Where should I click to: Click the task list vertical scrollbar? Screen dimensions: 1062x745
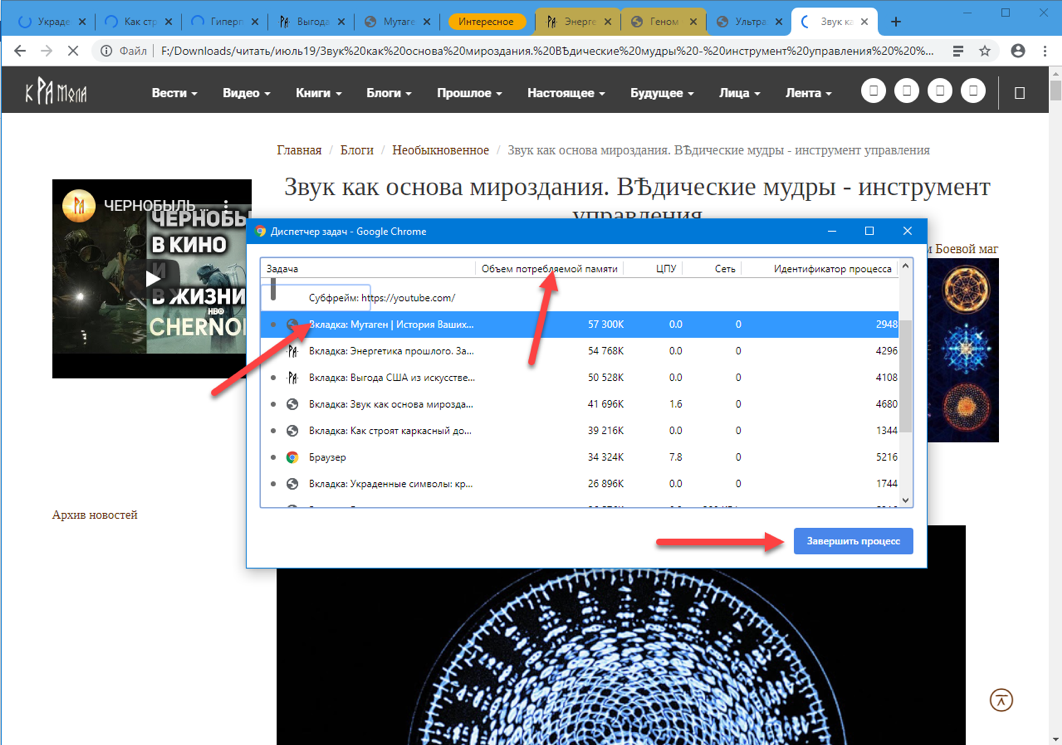coord(906,380)
